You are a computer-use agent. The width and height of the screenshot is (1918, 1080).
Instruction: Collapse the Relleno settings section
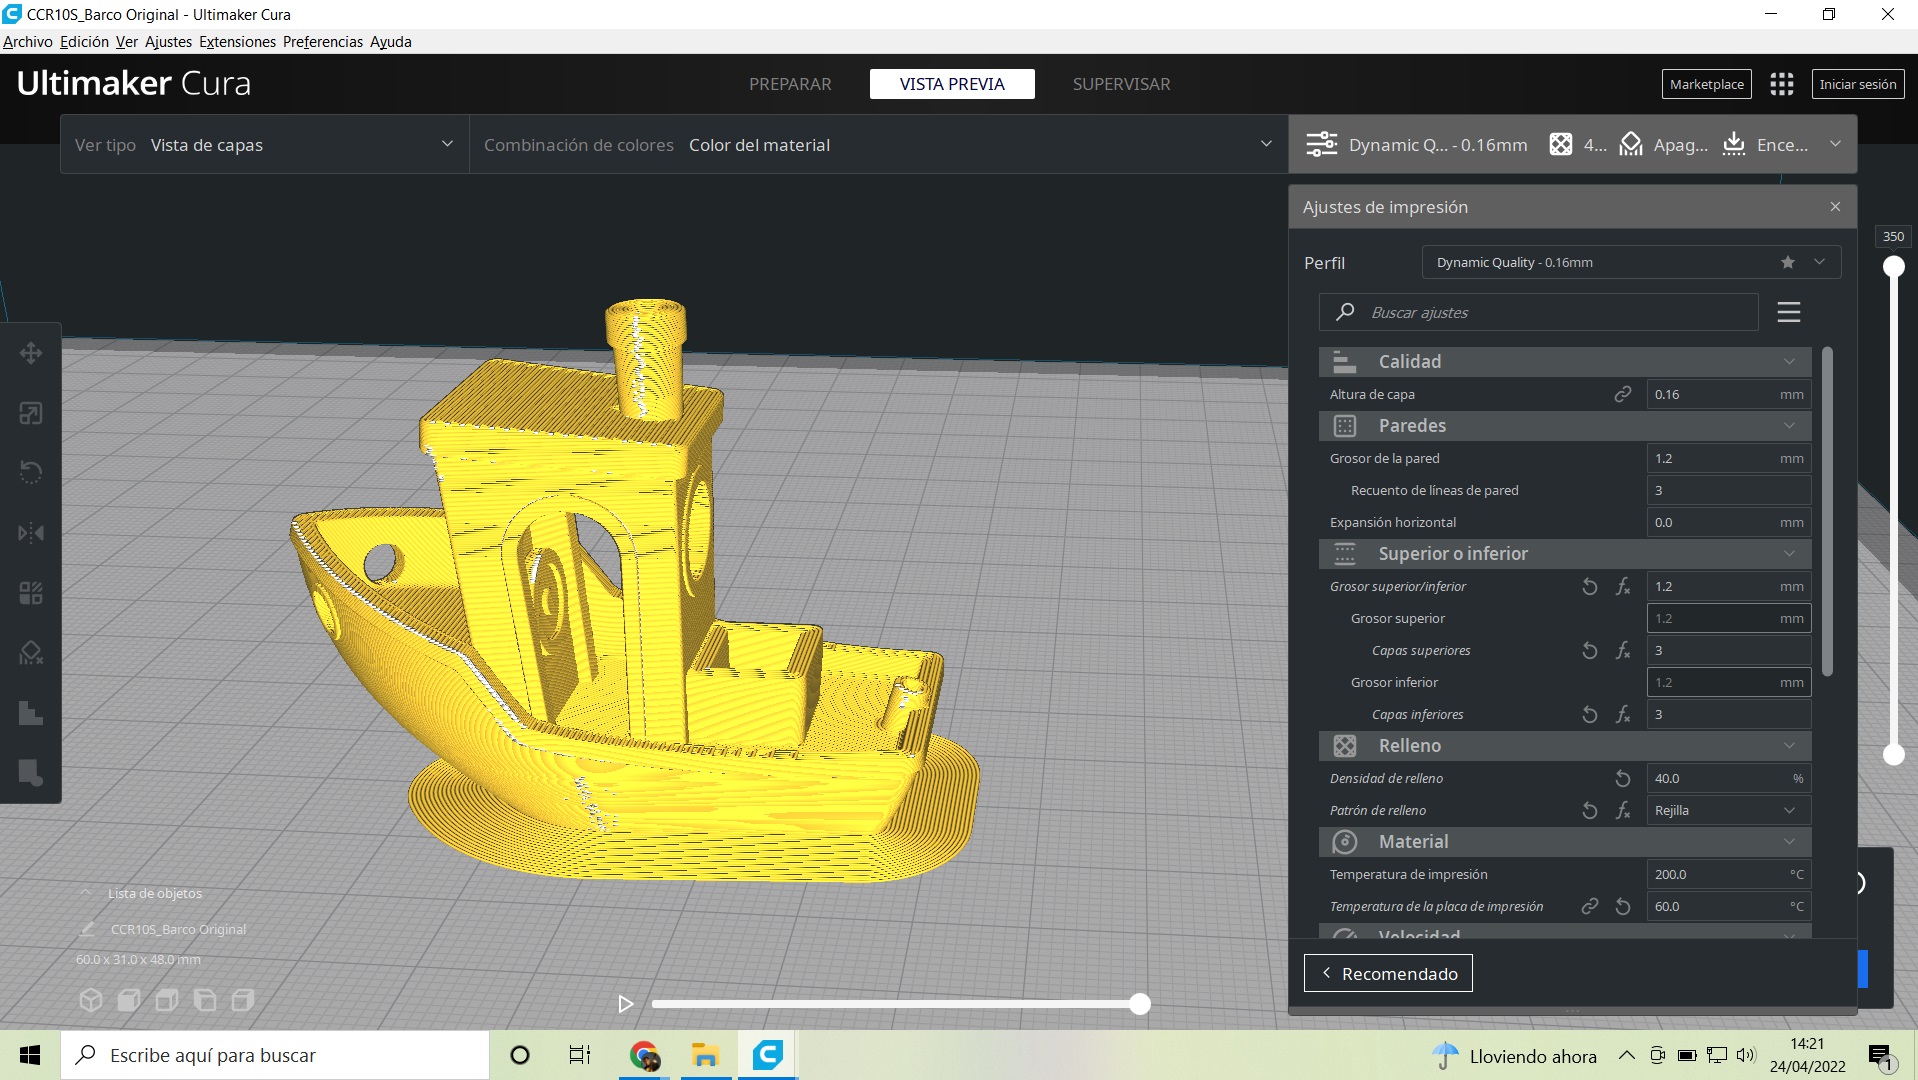coord(1565,746)
